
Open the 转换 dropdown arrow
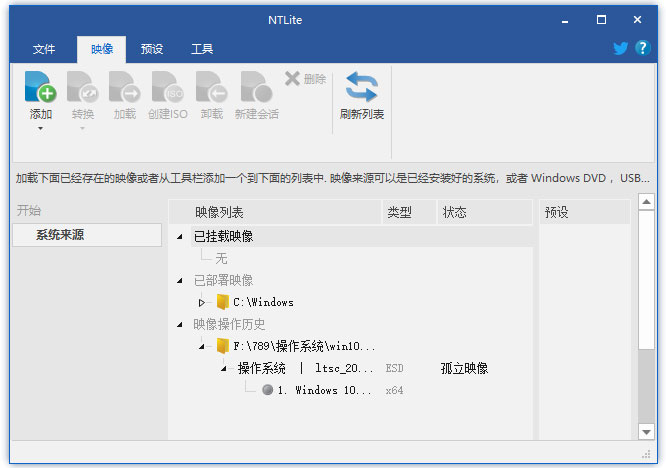pyautogui.click(x=82, y=128)
